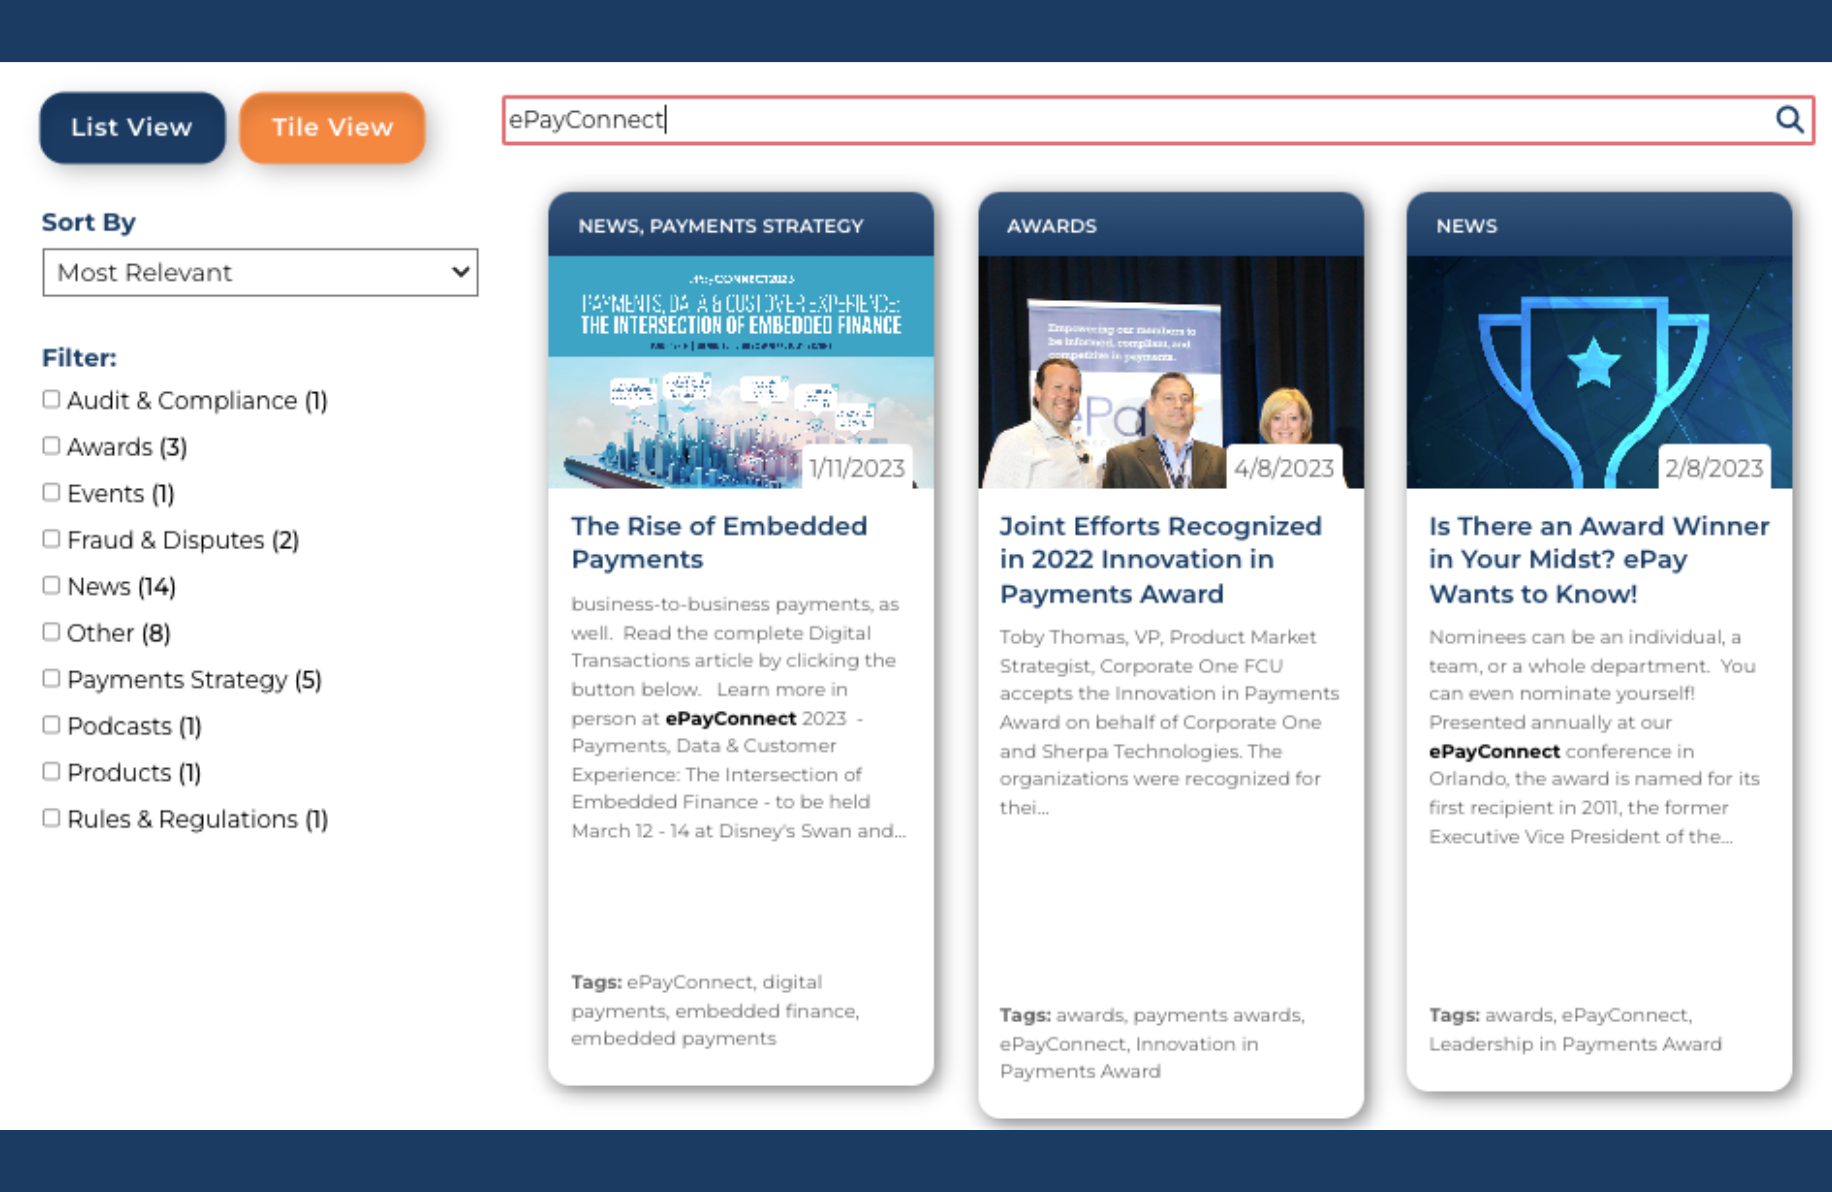Check the Fraud & Disputes filter
1832x1192 pixels.
click(x=51, y=538)
